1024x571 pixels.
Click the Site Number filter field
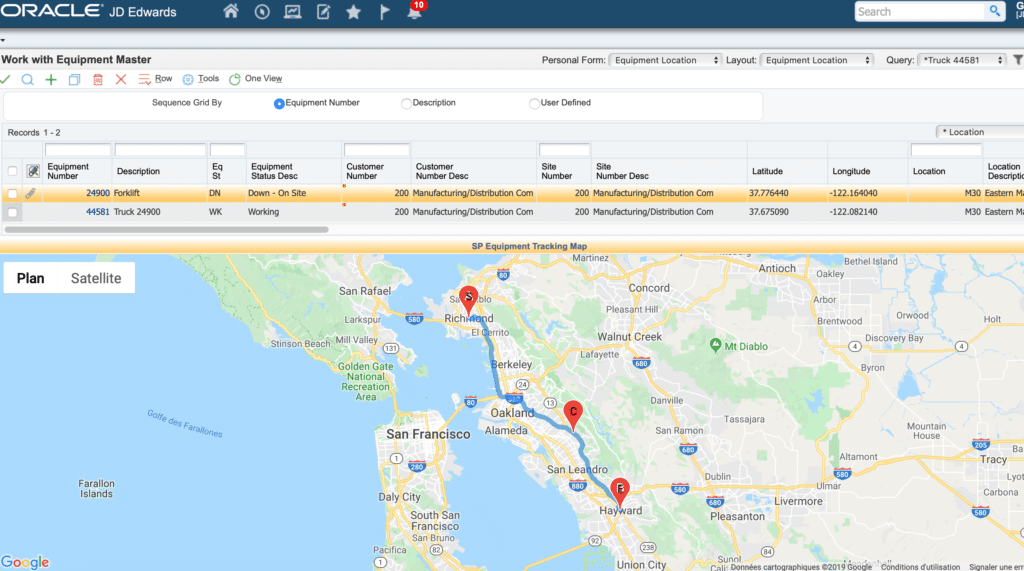pos(564,150)
